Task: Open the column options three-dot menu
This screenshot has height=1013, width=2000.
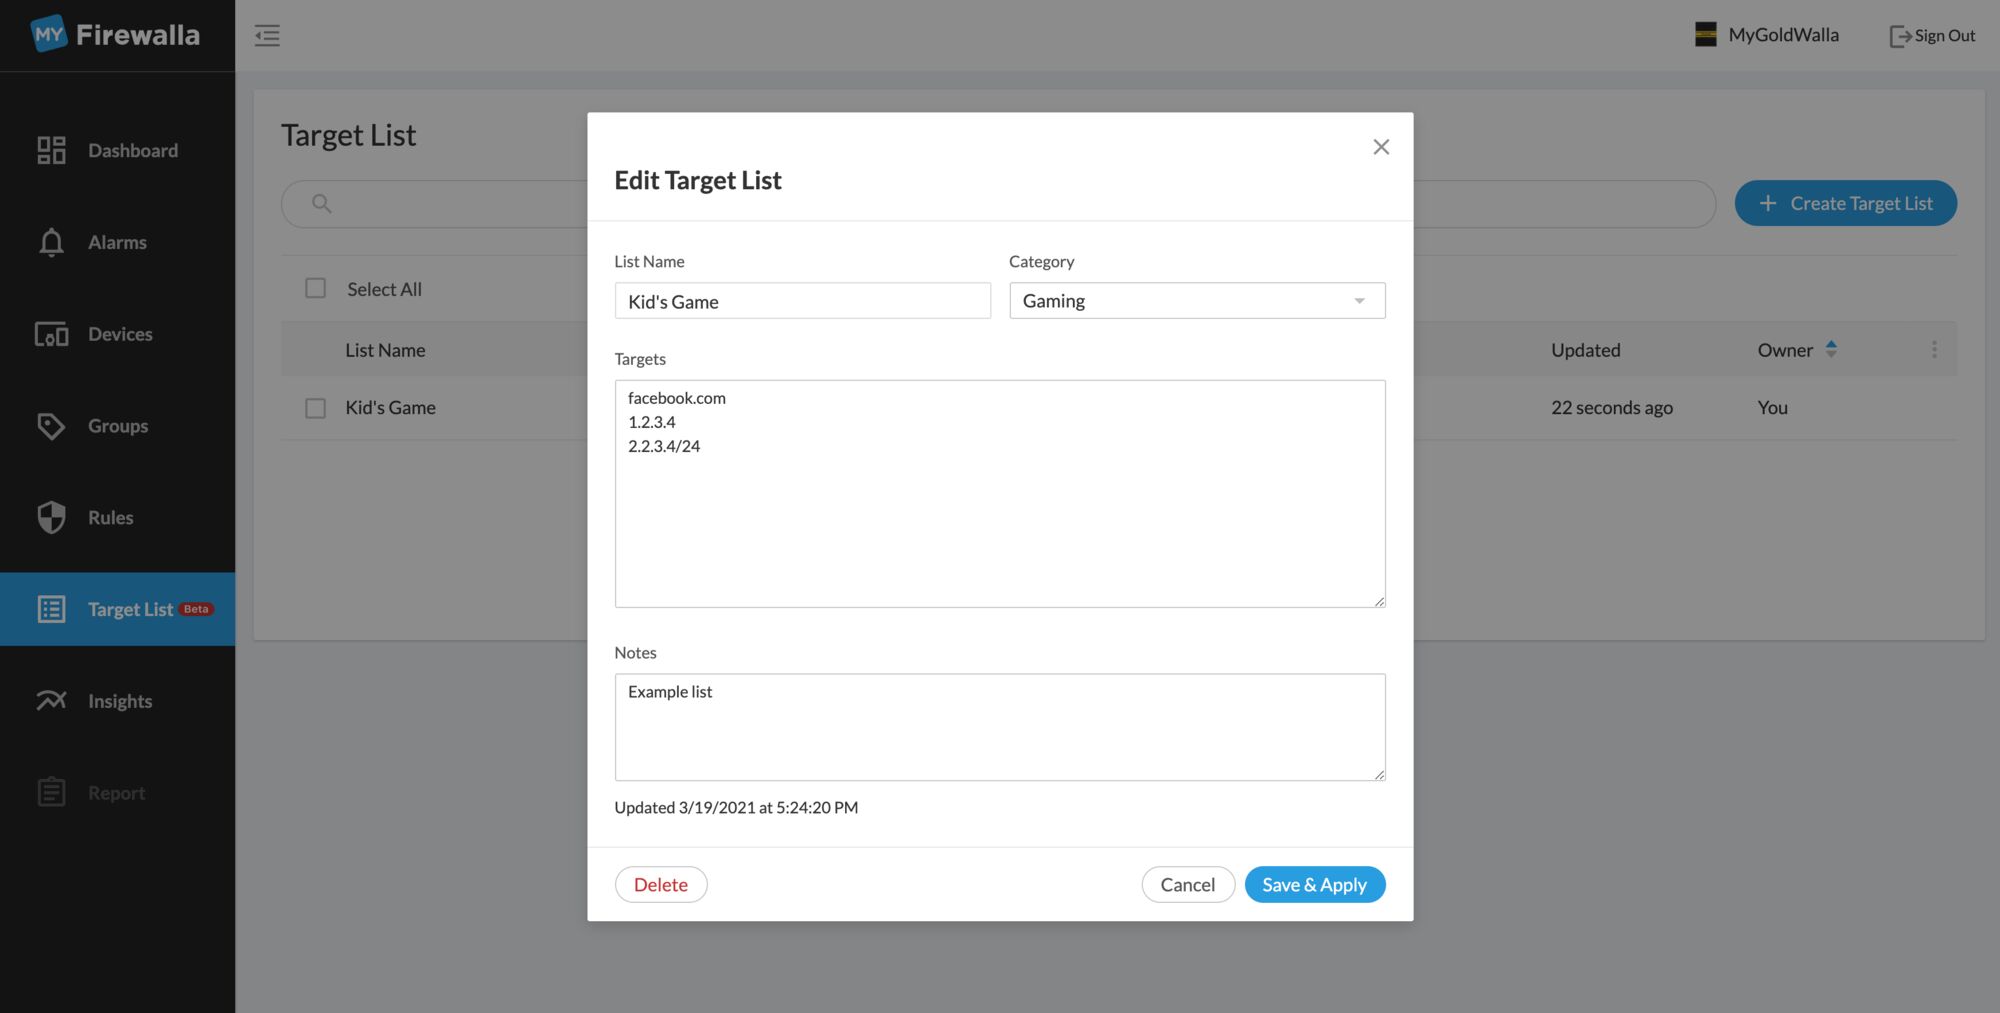Action: 1934,349
